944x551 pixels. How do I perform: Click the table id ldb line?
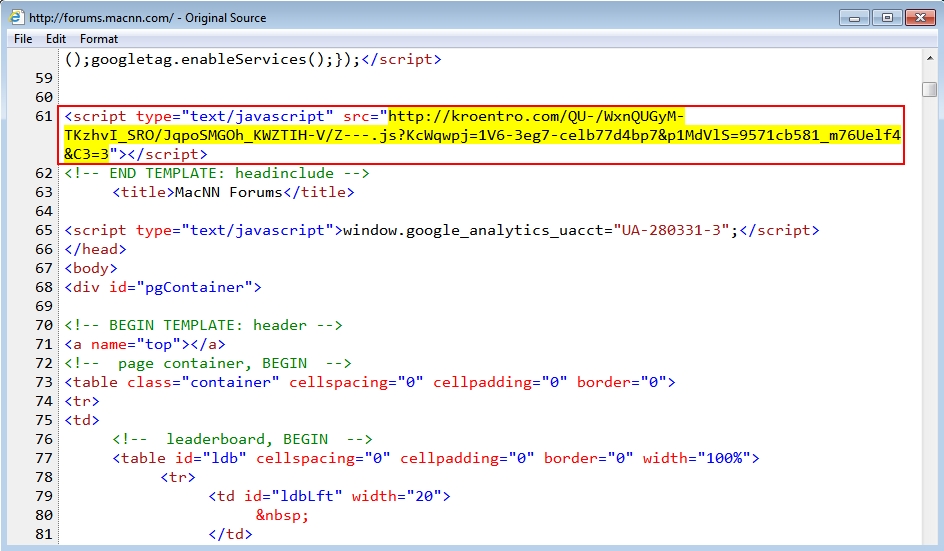435,458
